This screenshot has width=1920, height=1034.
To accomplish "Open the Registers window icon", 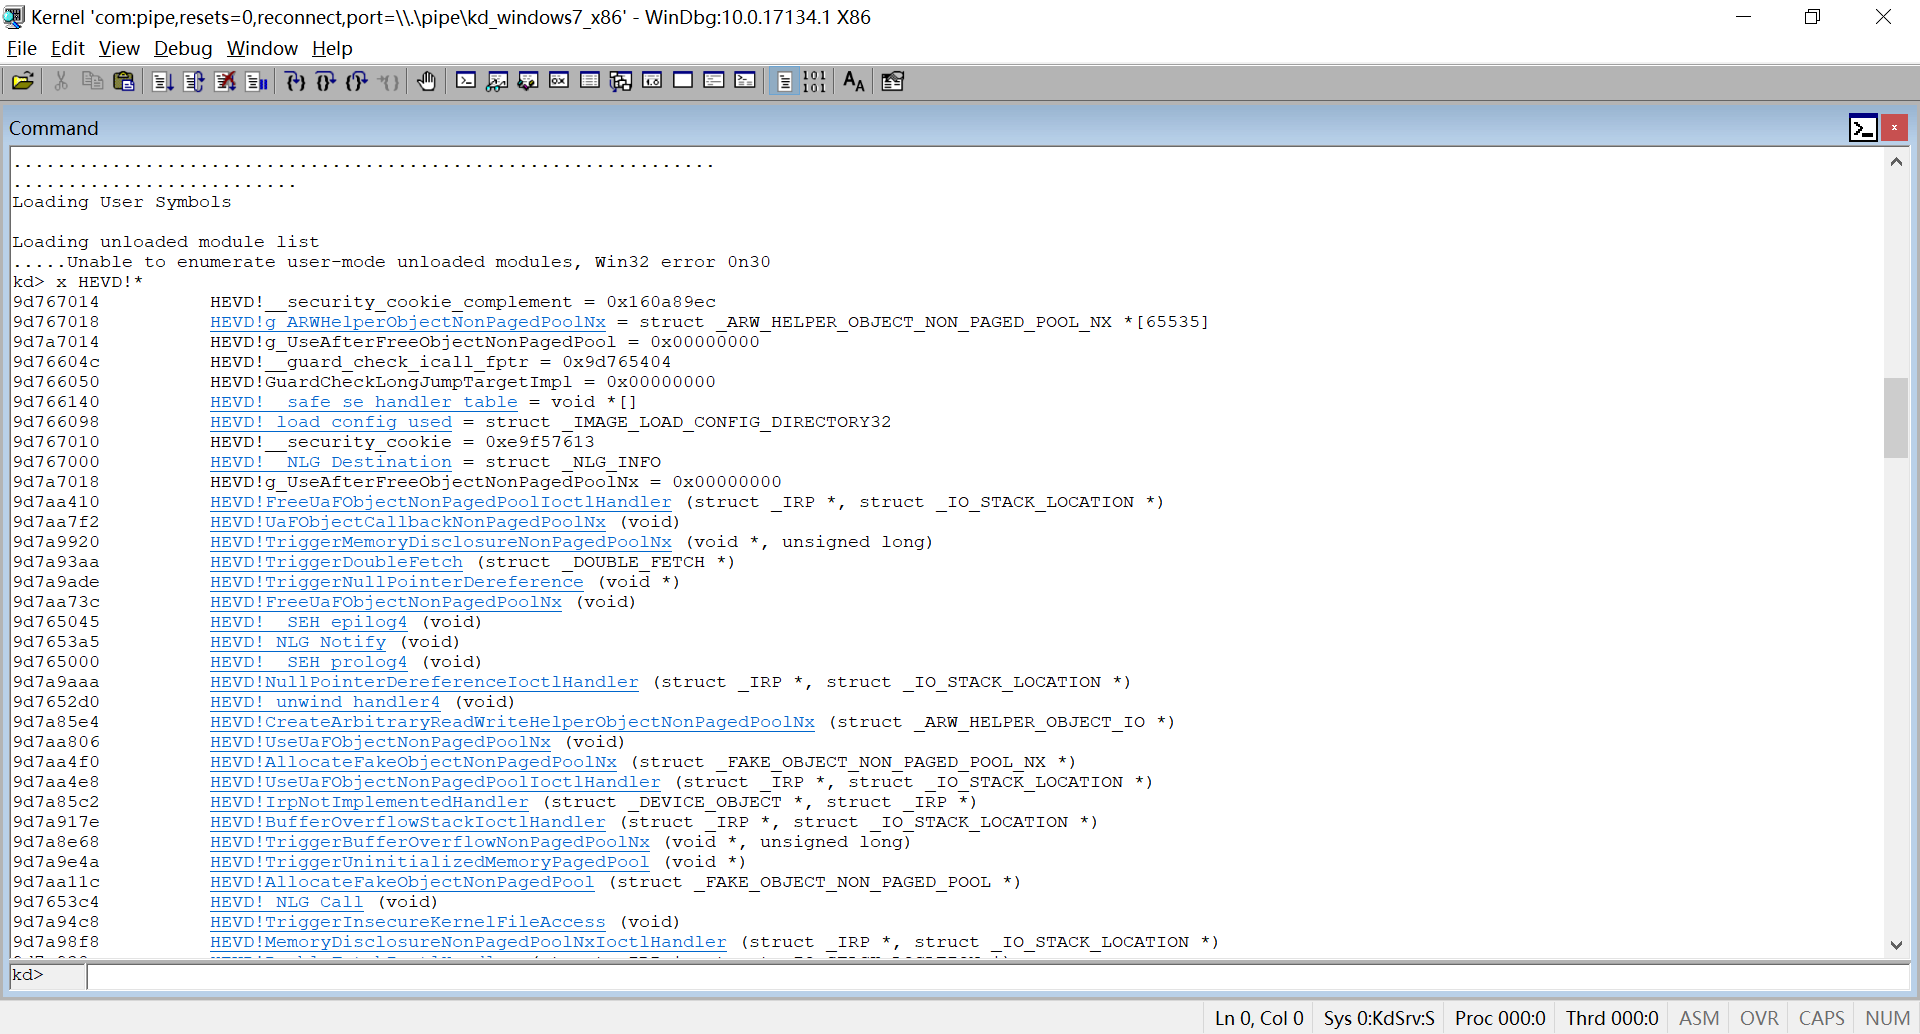I will point(559,82).
